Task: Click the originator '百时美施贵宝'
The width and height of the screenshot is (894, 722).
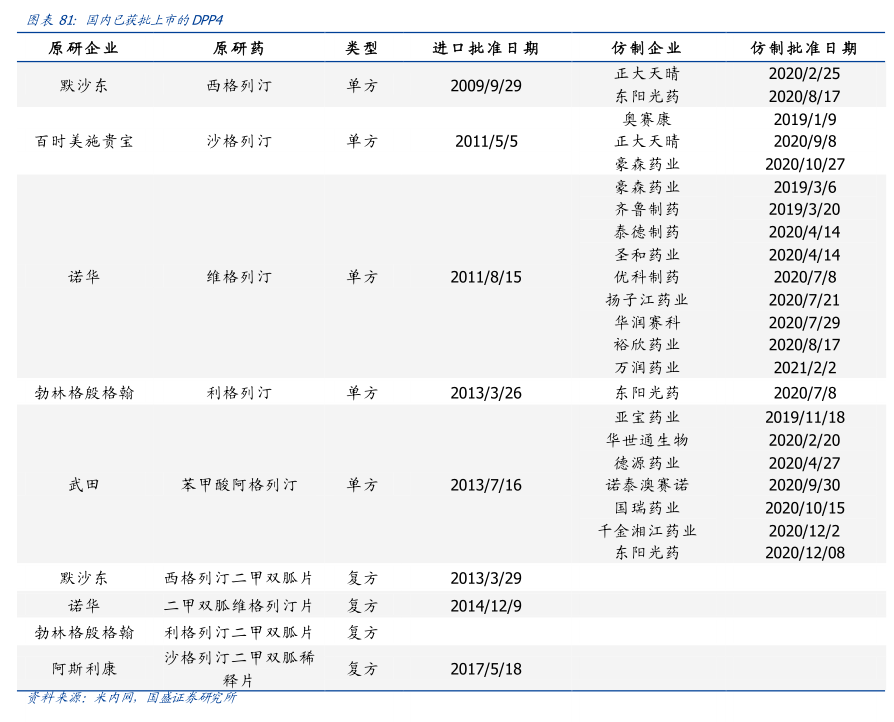Action: tap(84, 141)
